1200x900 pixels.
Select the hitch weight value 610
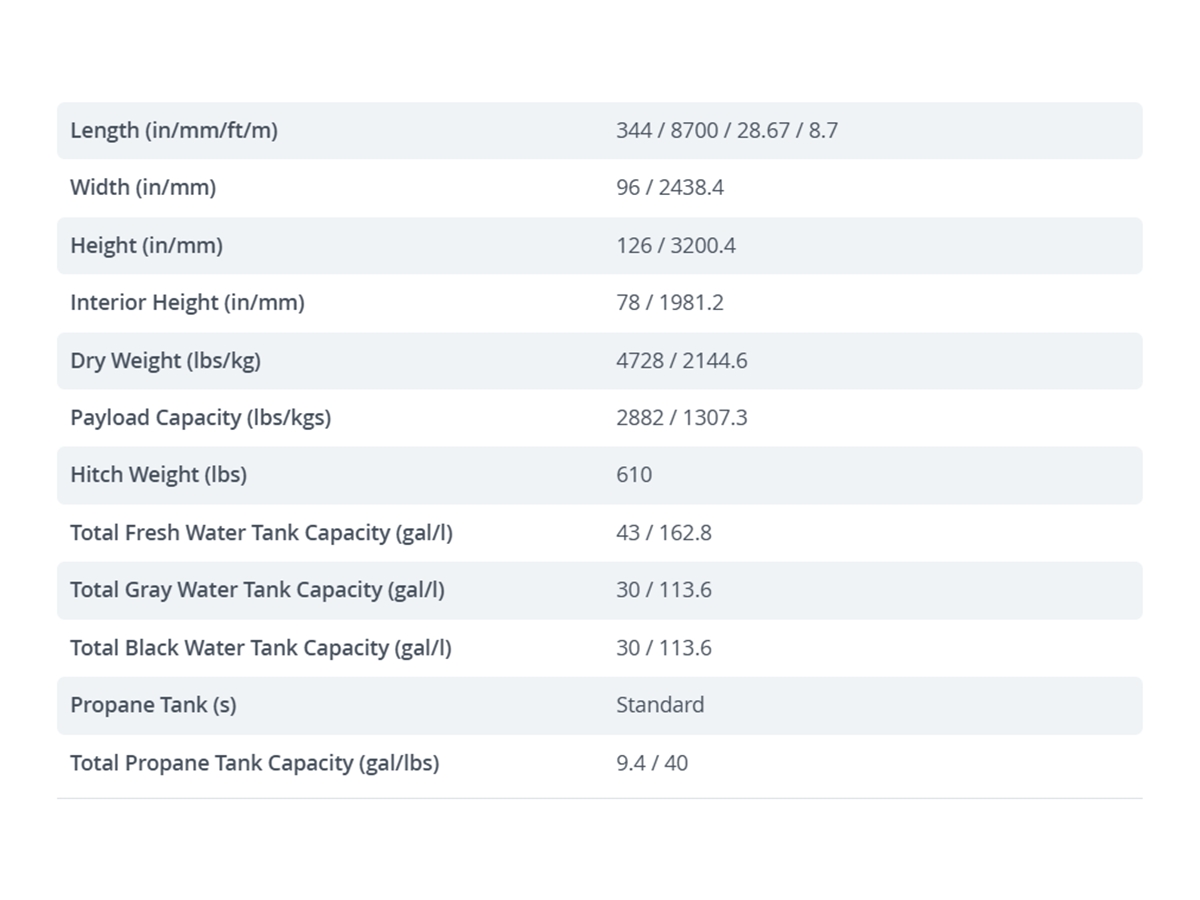coord(634,474)
